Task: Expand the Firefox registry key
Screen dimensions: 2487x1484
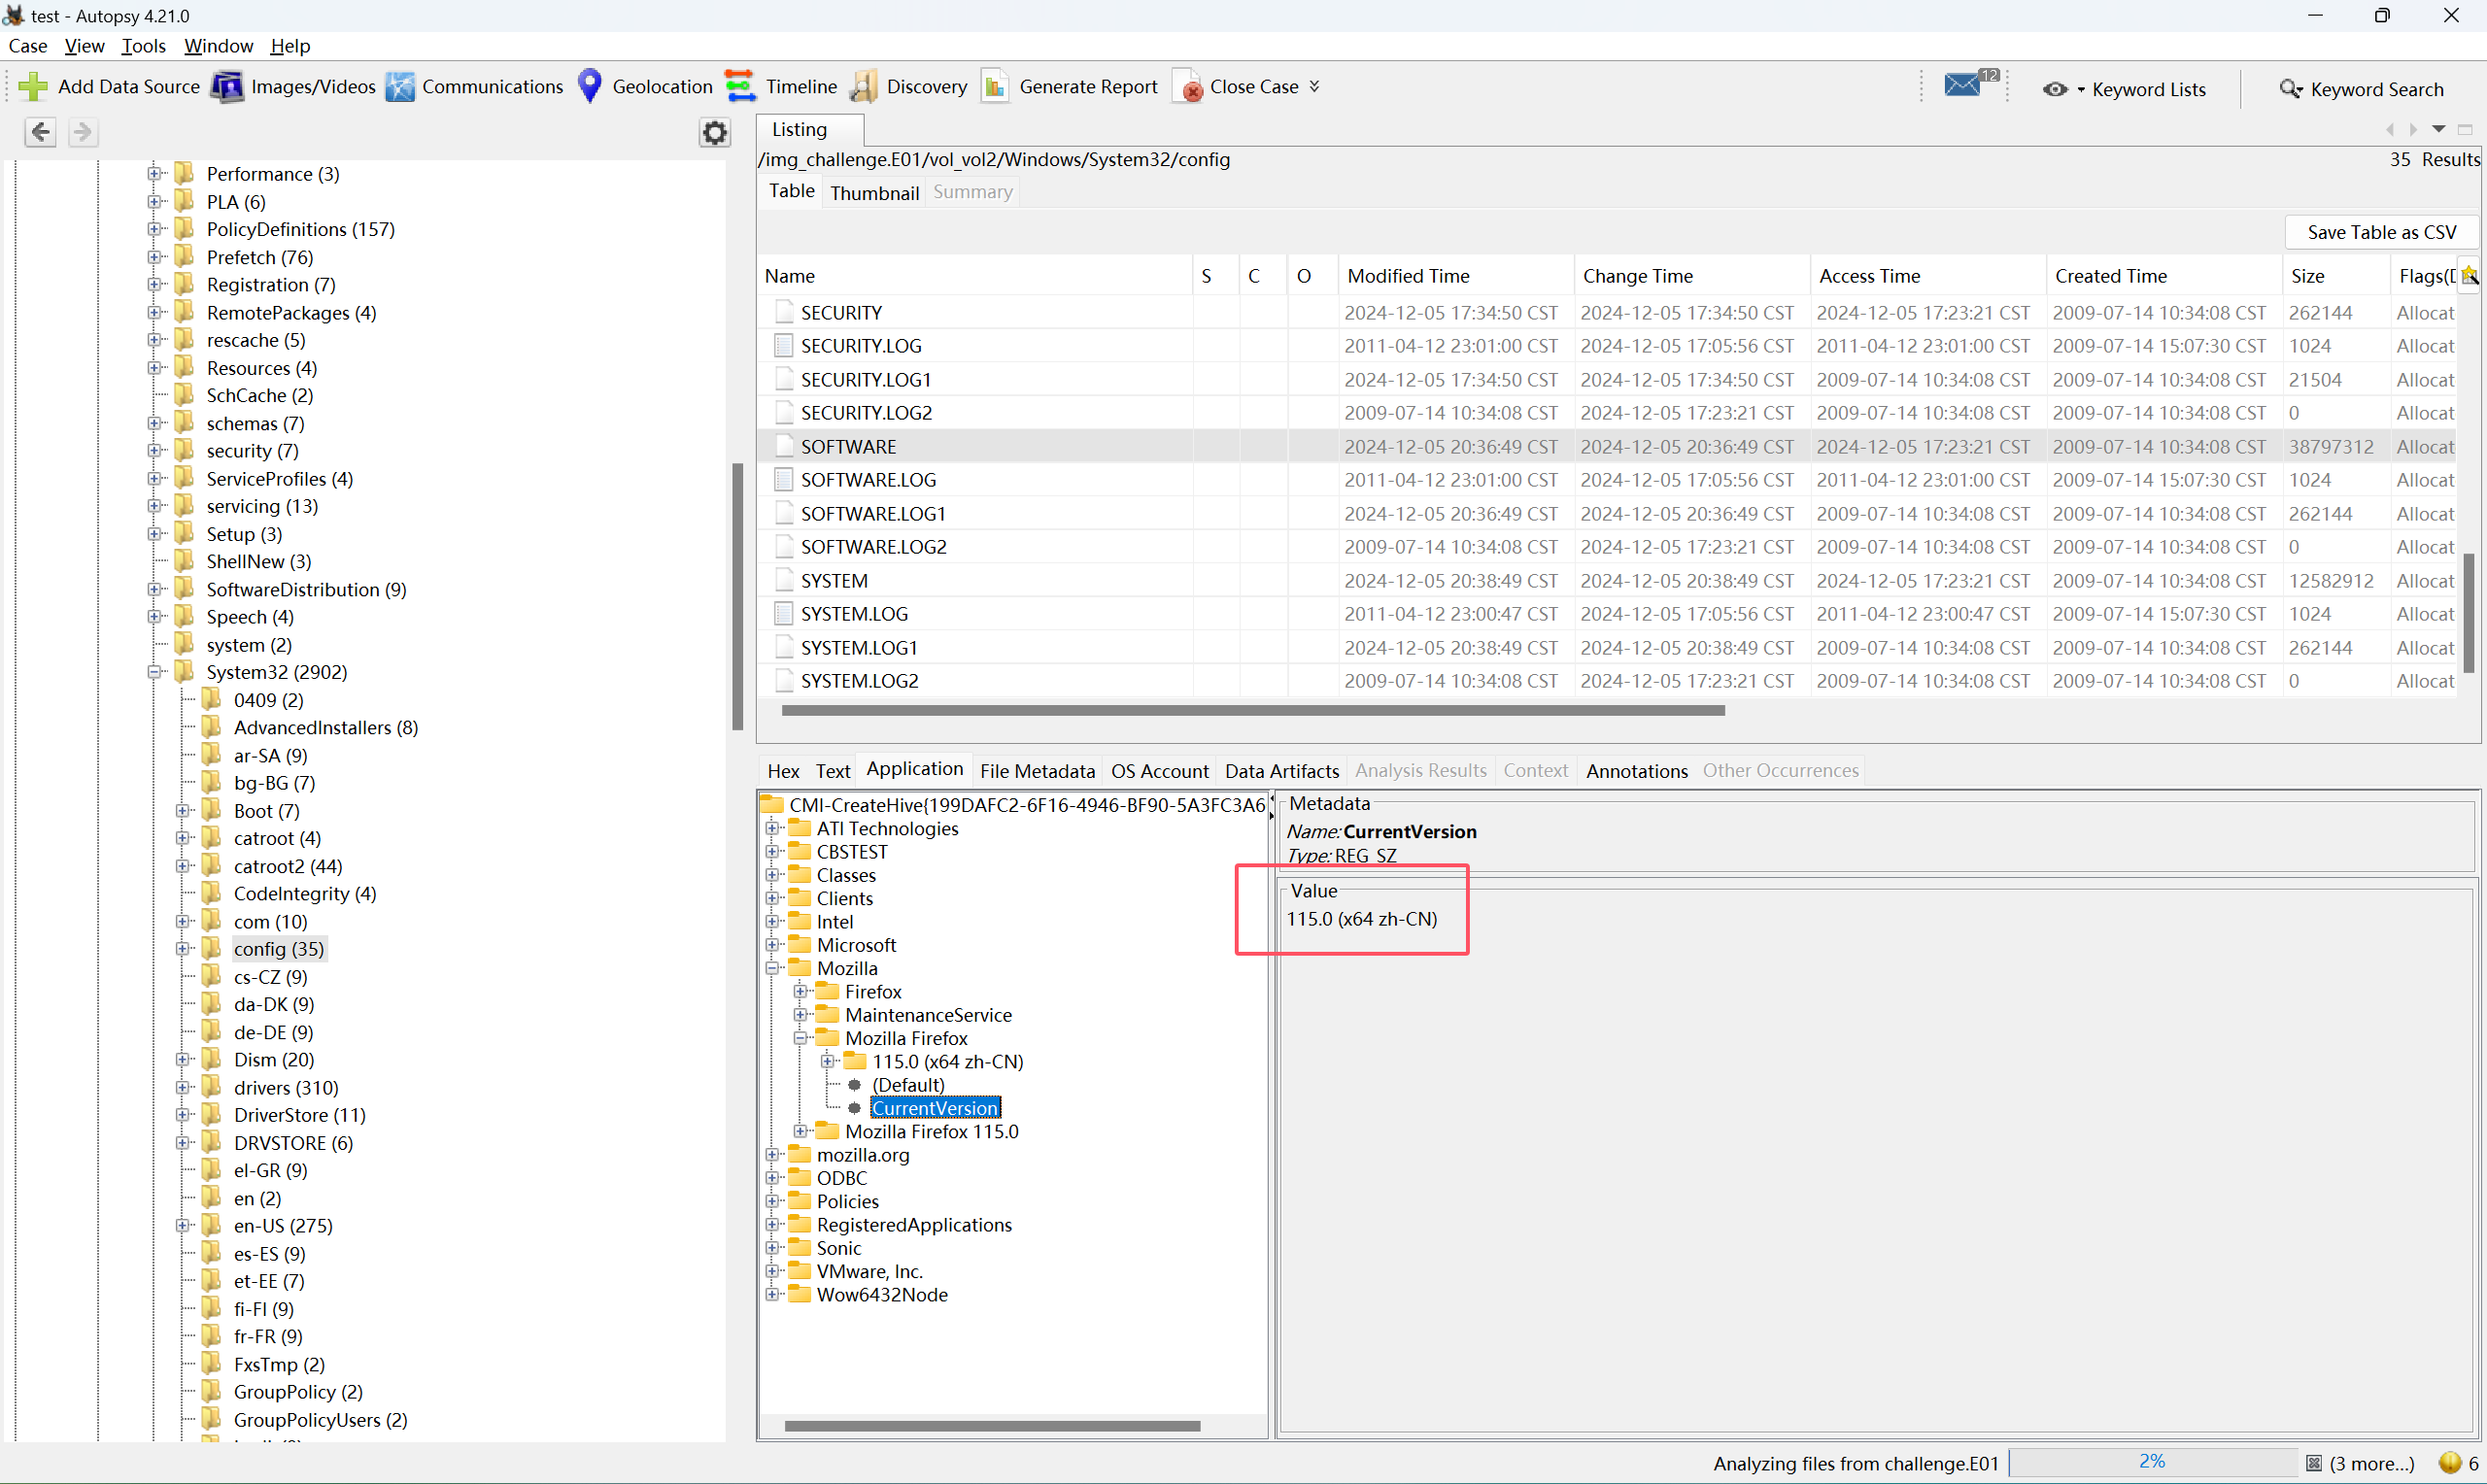Action: [x=800, y=991]
